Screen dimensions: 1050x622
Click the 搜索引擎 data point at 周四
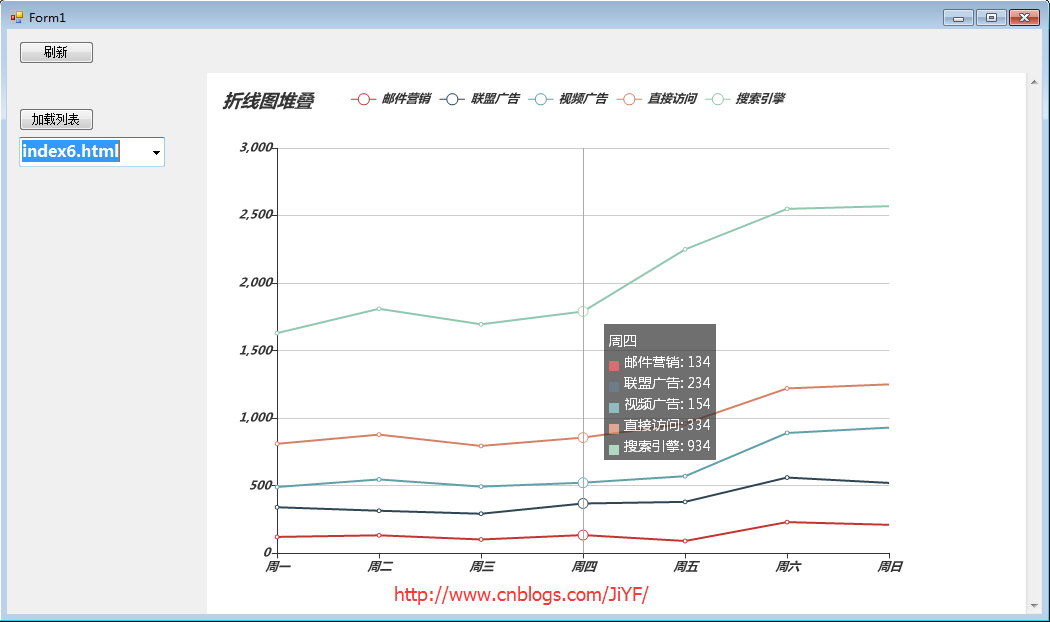(x=583, y=311)
